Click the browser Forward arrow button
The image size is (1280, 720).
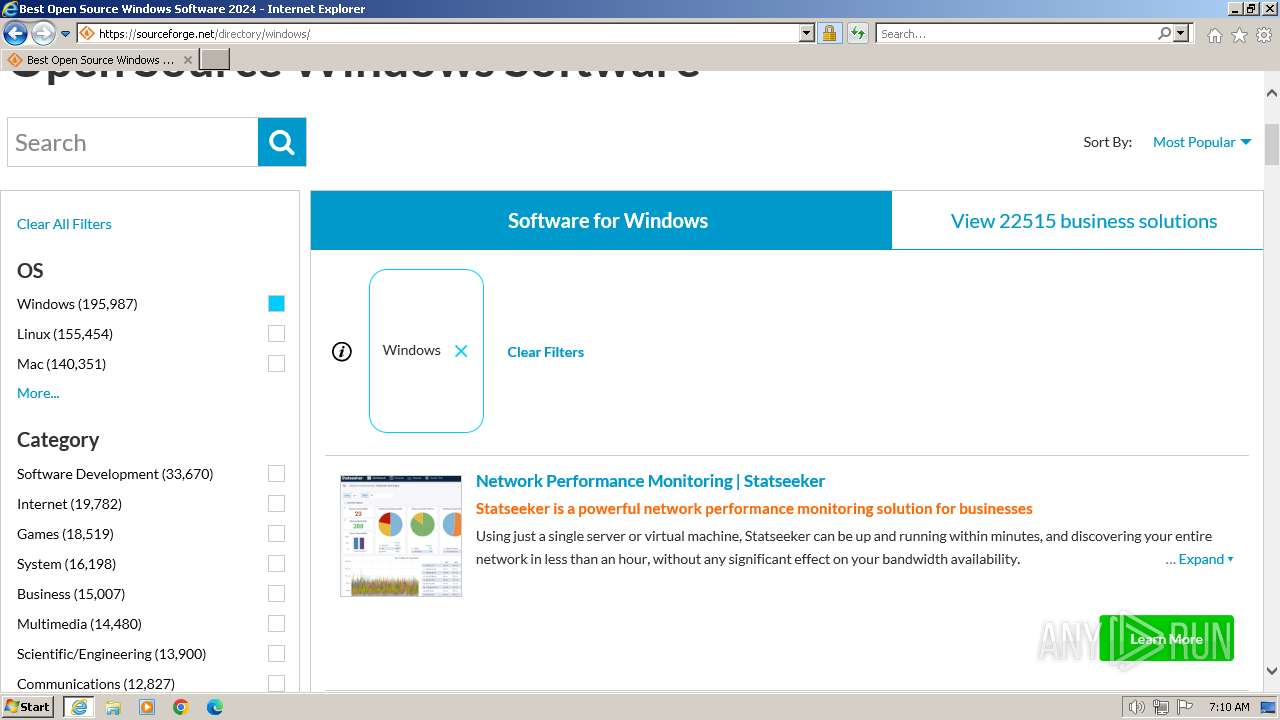coord(42,33)
